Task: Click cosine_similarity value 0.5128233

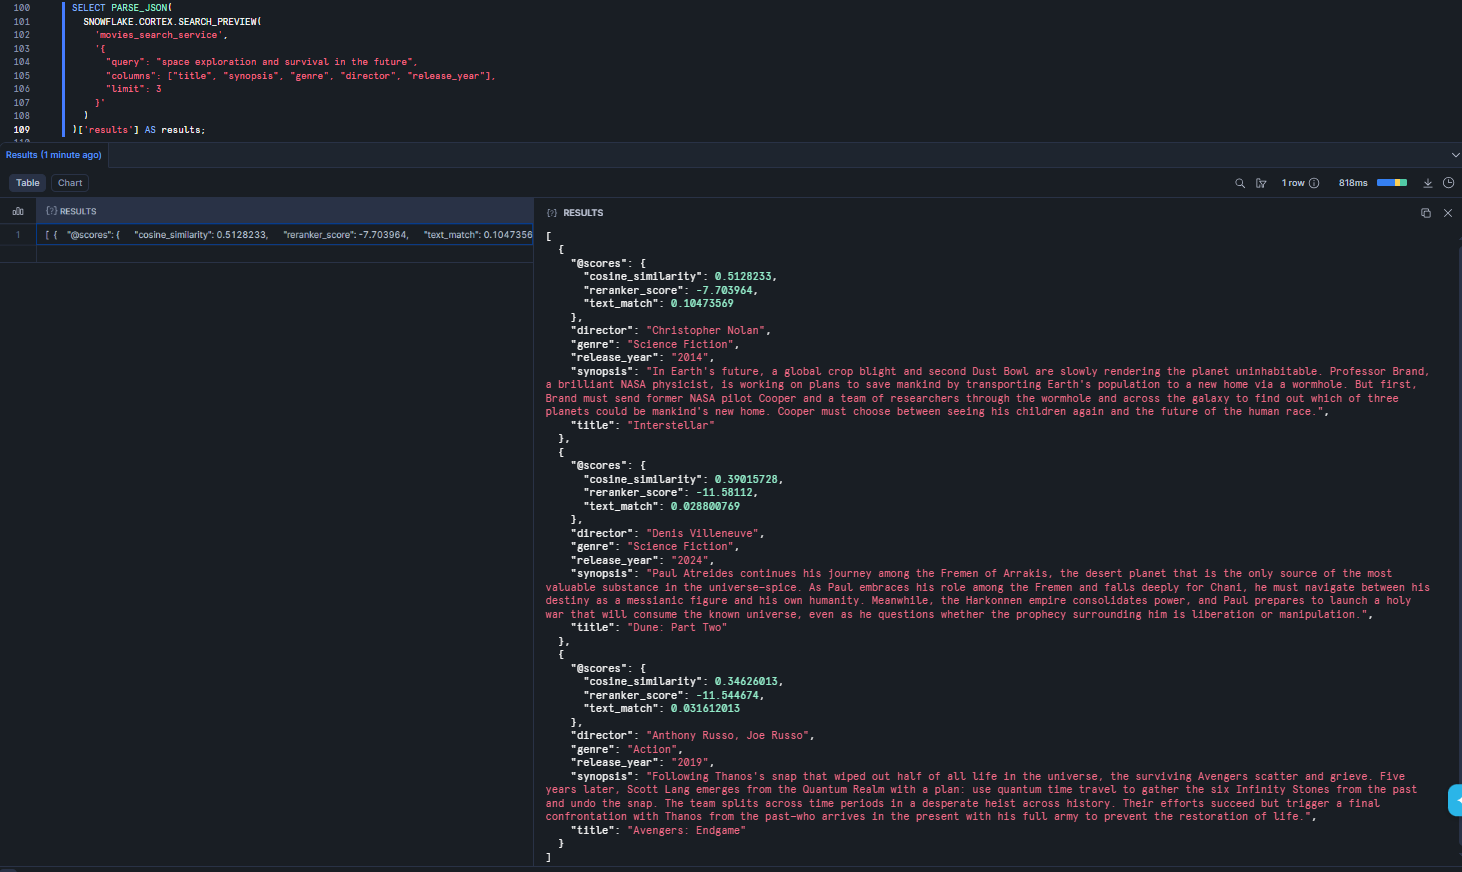Action: tap(743, 277)
